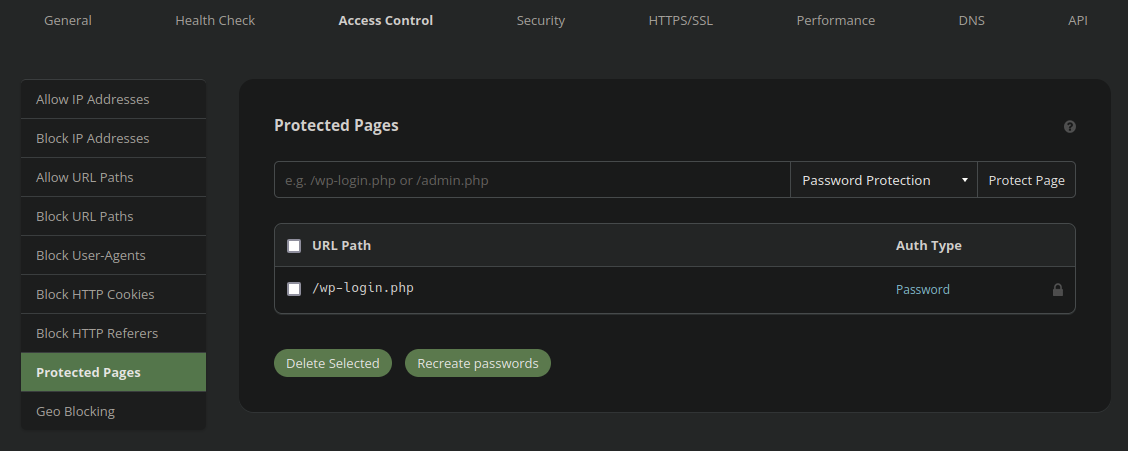Open Geo Blocking sidebar section

114,411
